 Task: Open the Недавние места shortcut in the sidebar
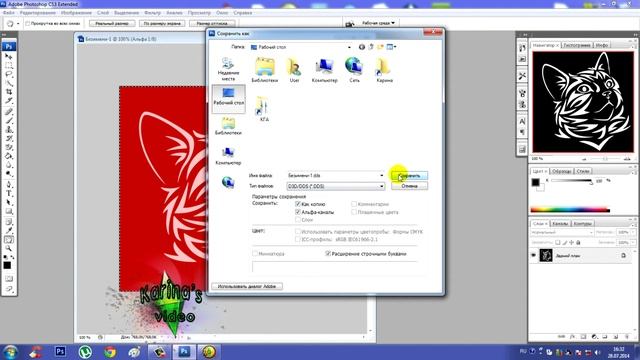(228, 69)
